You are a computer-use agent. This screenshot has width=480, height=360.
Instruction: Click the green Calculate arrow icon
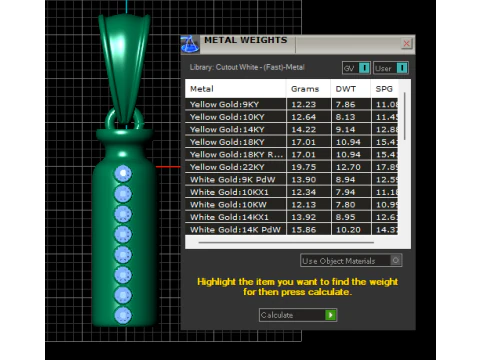point(330,315)
